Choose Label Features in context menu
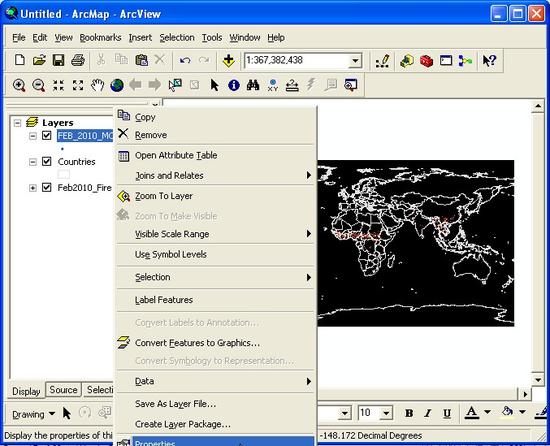The width and height of the screenshot is (550, 446). [x=215, y=300]
